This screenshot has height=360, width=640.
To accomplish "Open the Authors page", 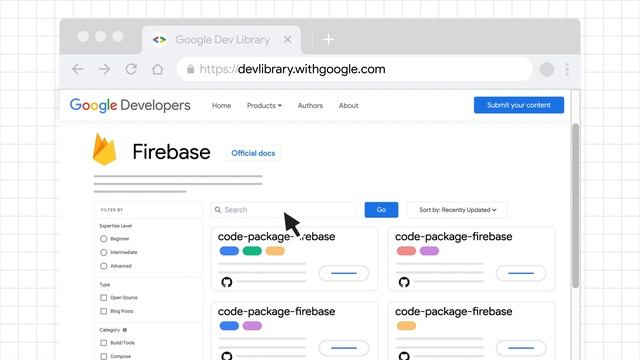I will coord(310,105).
